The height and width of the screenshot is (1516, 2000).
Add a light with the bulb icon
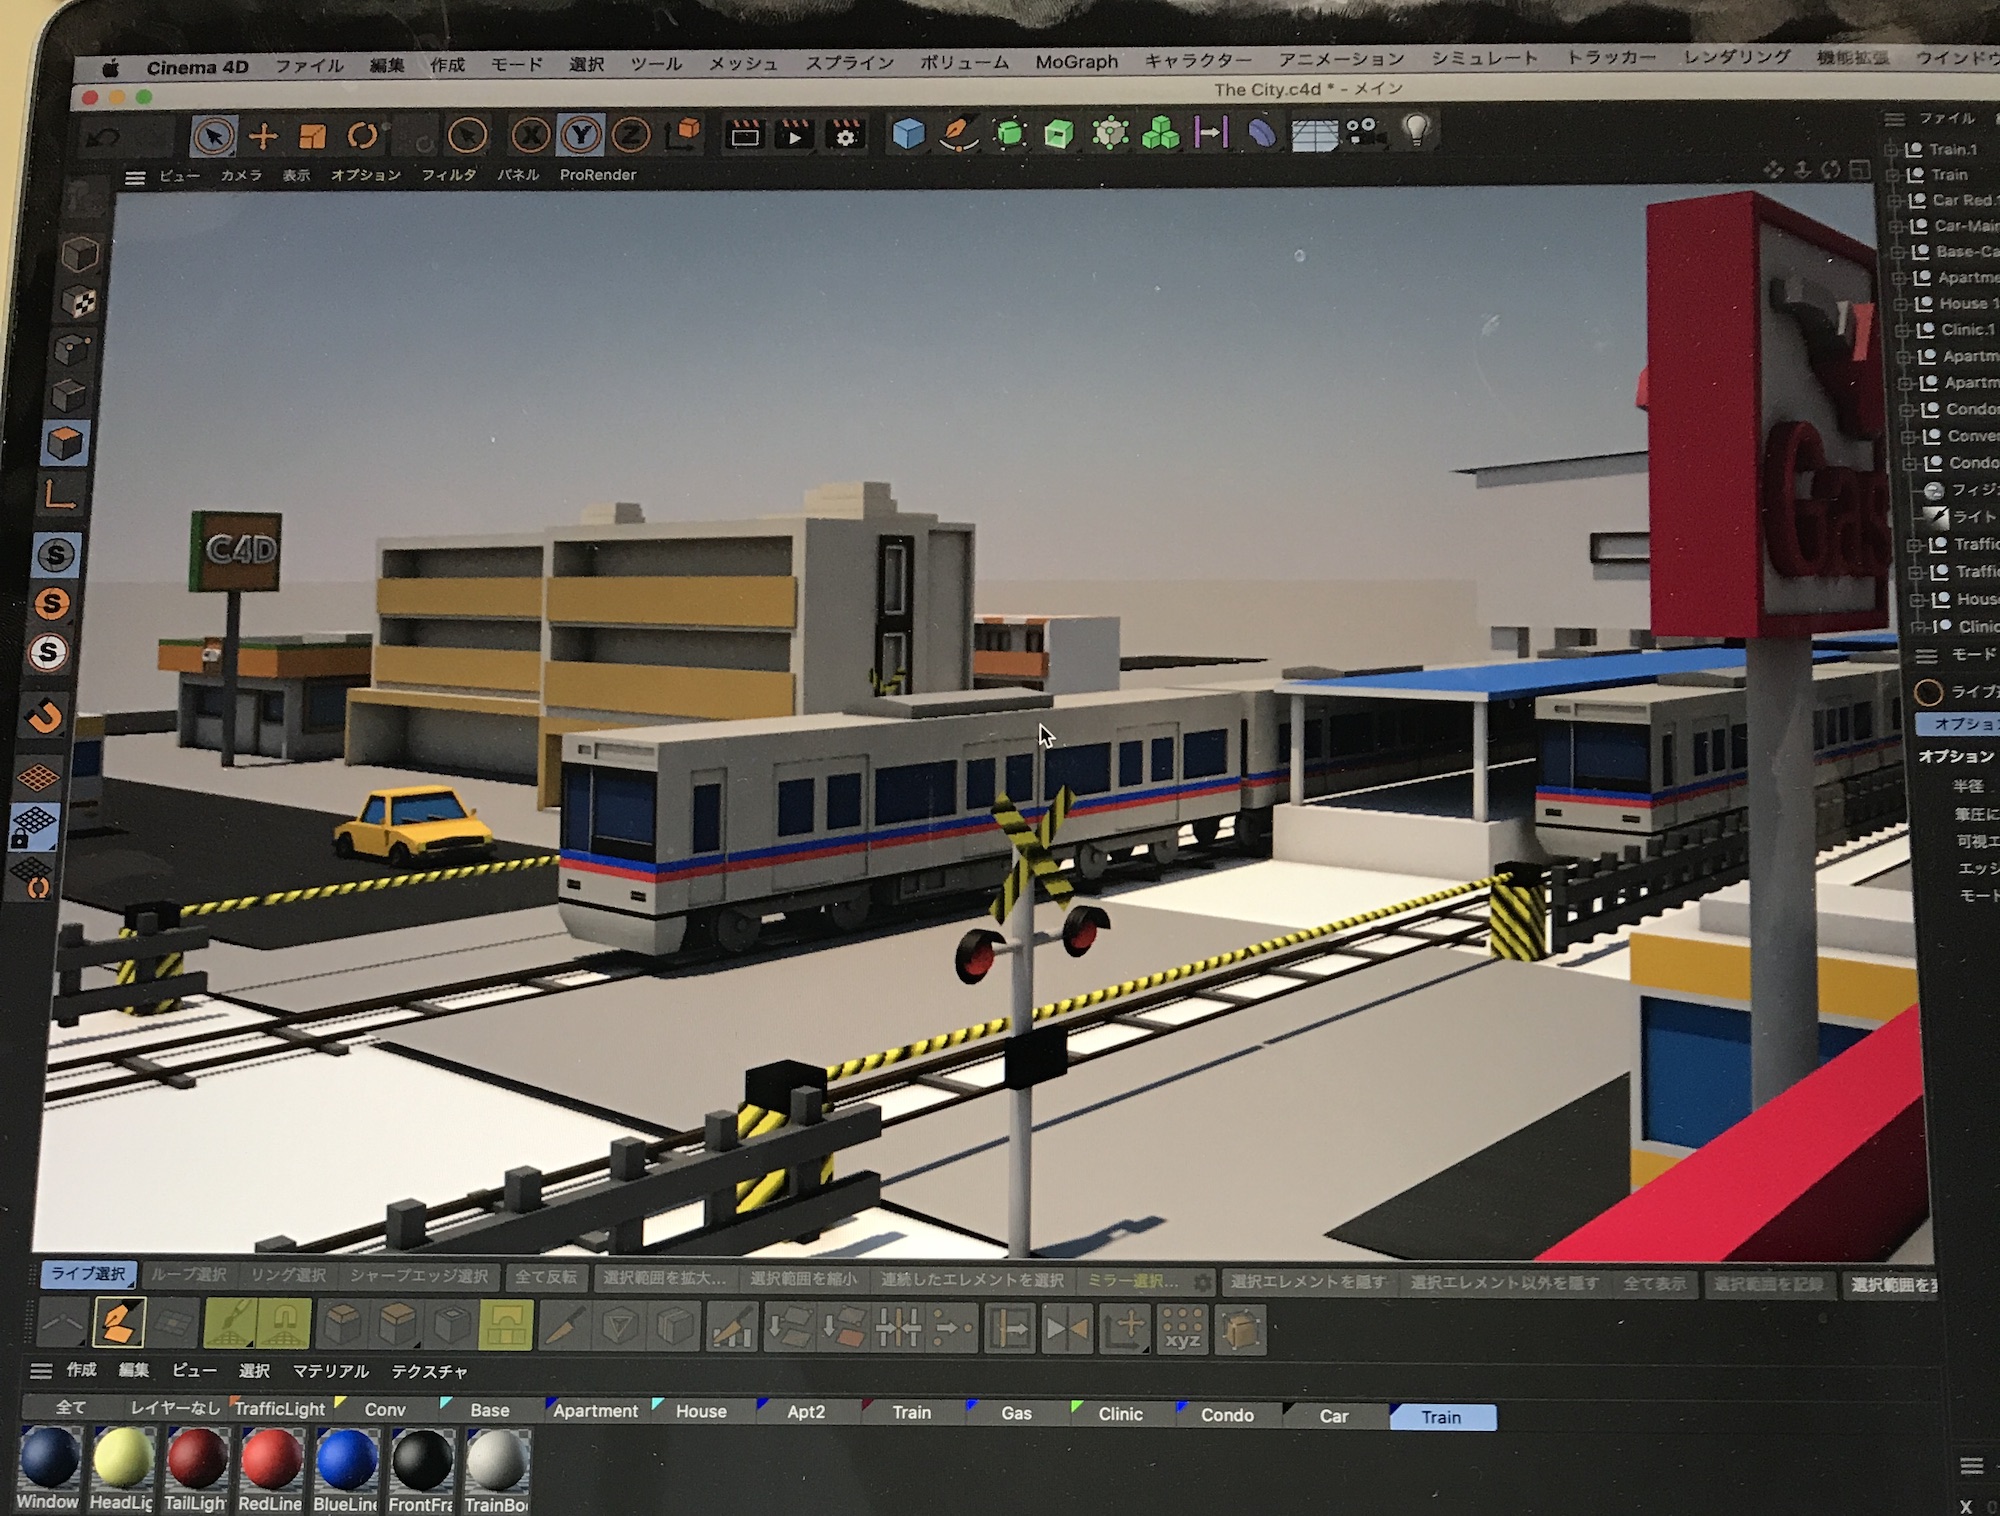point(1416,129)
